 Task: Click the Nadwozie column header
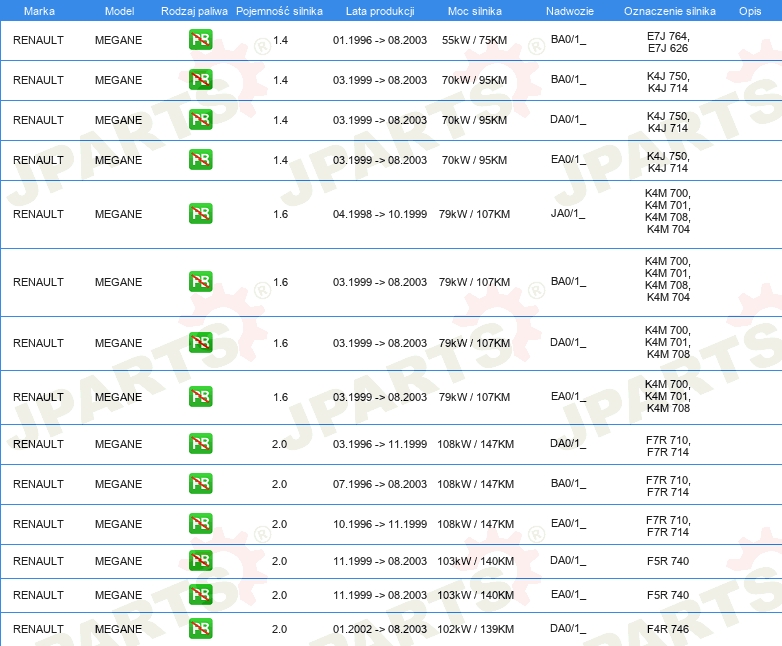[570, 11]
